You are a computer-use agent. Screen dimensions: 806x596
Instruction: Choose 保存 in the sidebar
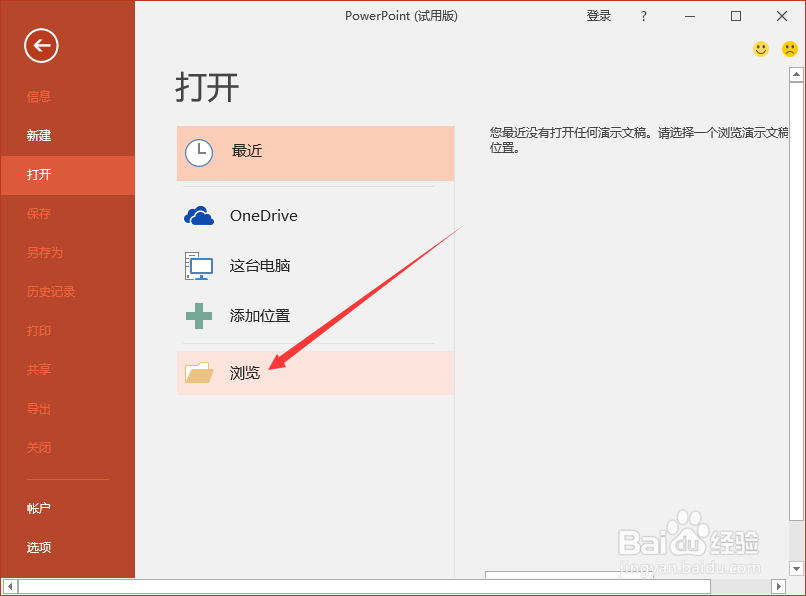(x=39, y=213)
